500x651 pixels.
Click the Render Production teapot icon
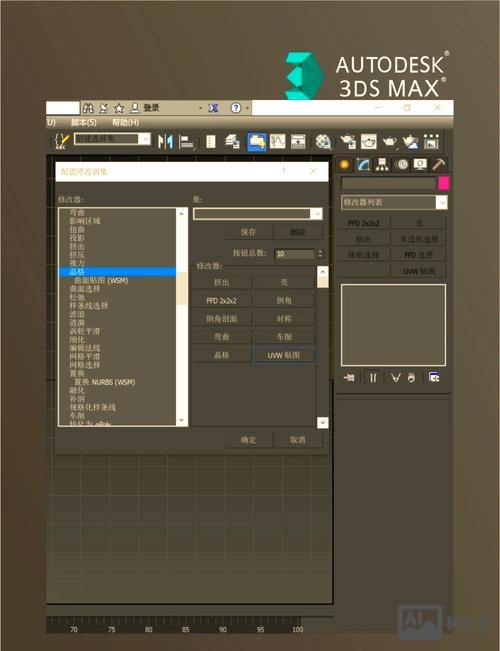[x=390, y=142]
